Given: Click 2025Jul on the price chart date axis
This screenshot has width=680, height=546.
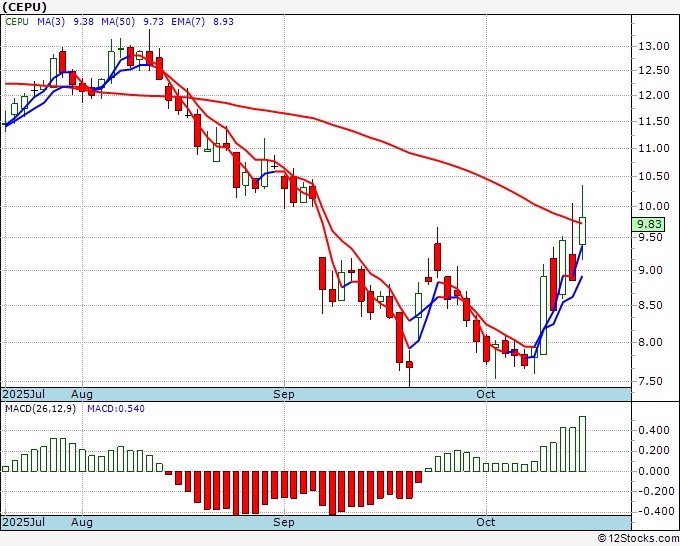Looking at the screenshot, I should (x=24, y=394).
